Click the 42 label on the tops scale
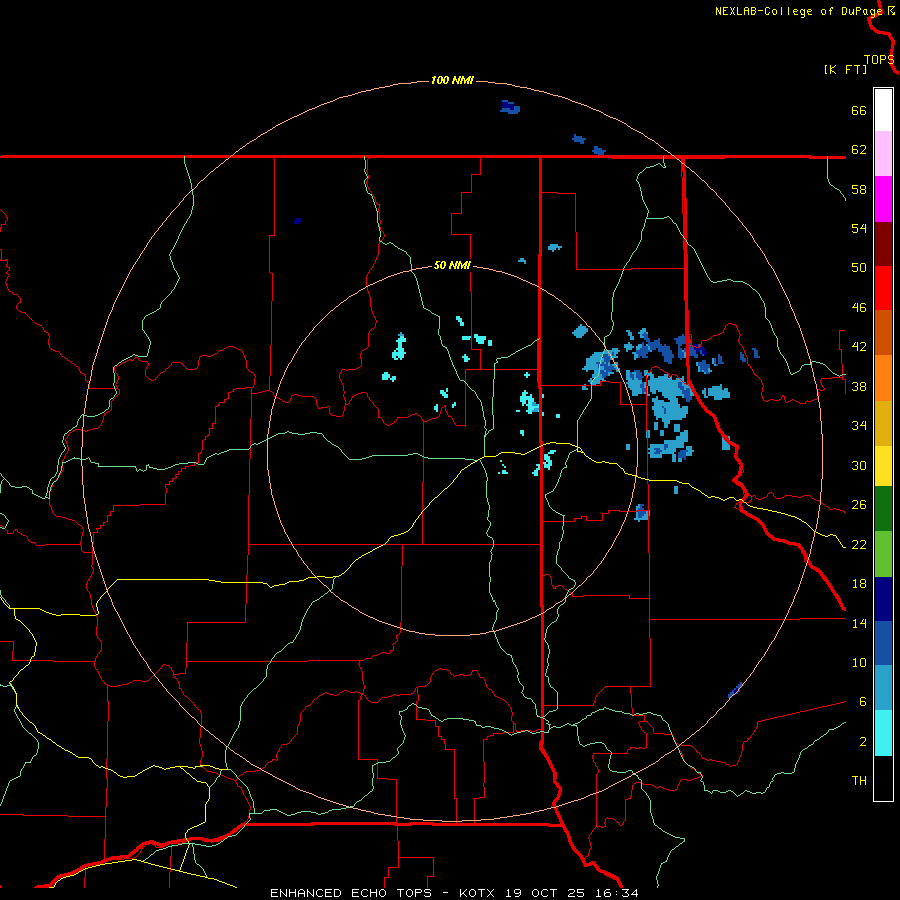 (x=859, y=347)
